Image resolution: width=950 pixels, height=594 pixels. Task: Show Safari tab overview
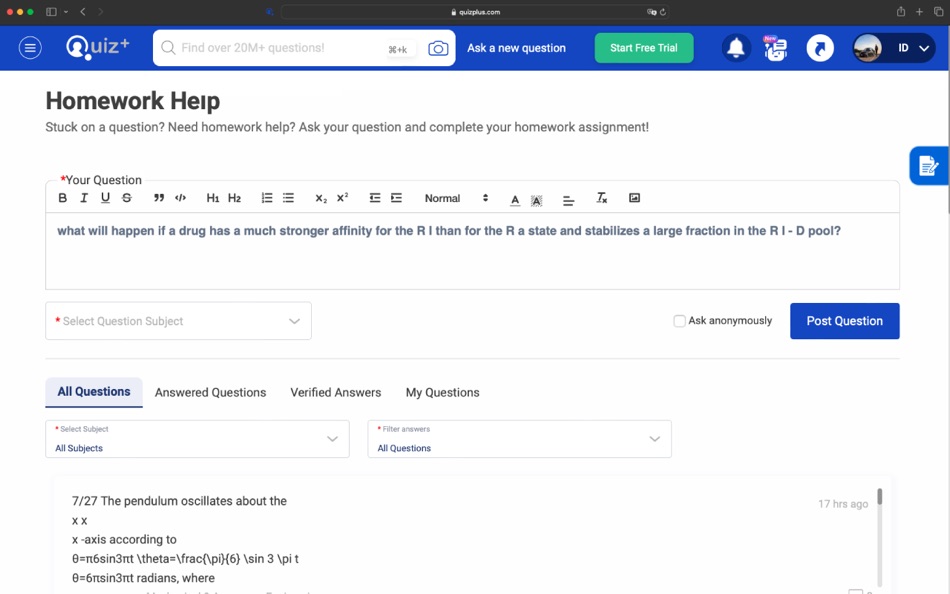pyautogui.click(x=938, y=12)
